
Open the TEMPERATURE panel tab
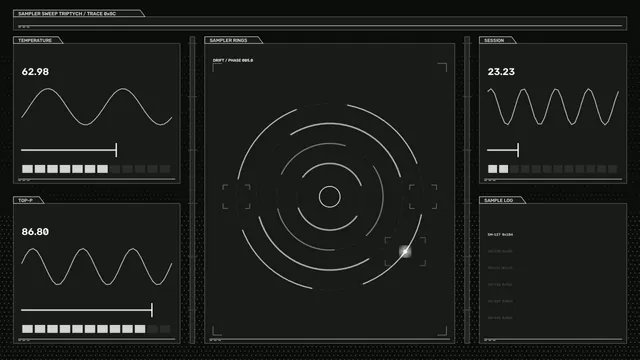[38, 40]
